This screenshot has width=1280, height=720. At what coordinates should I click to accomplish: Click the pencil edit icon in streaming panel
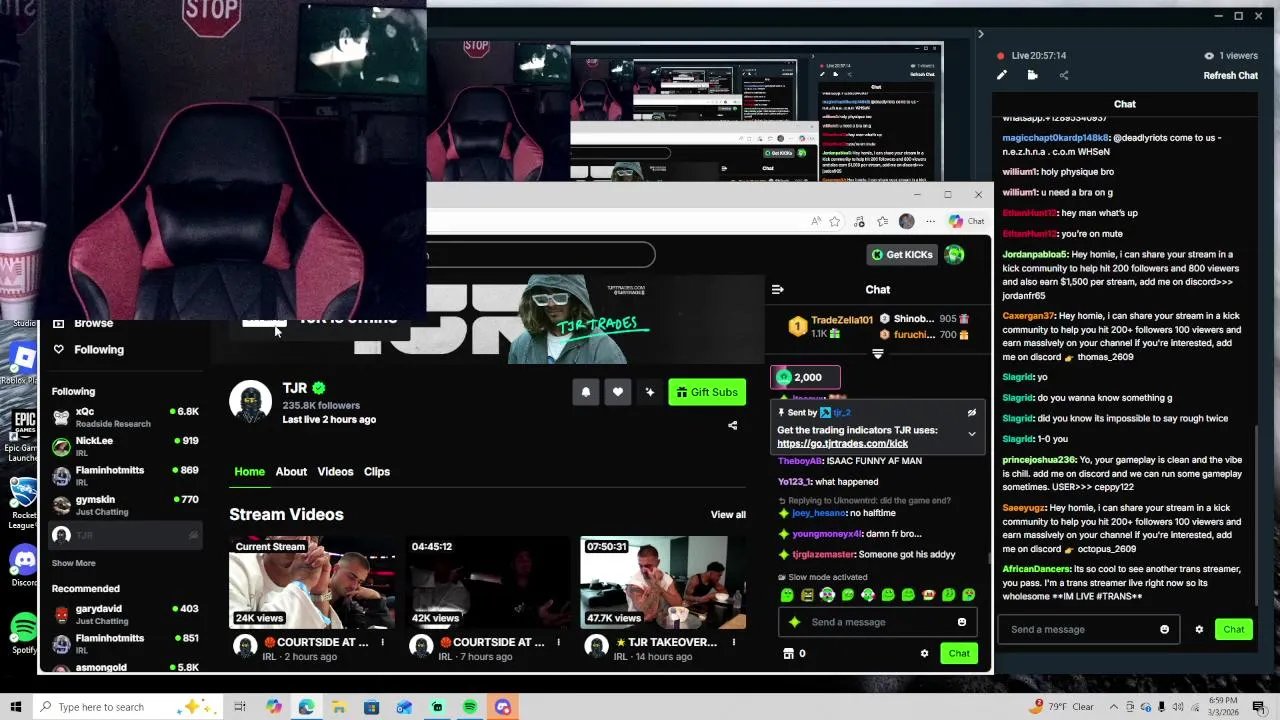click(x=1002, y=75)
